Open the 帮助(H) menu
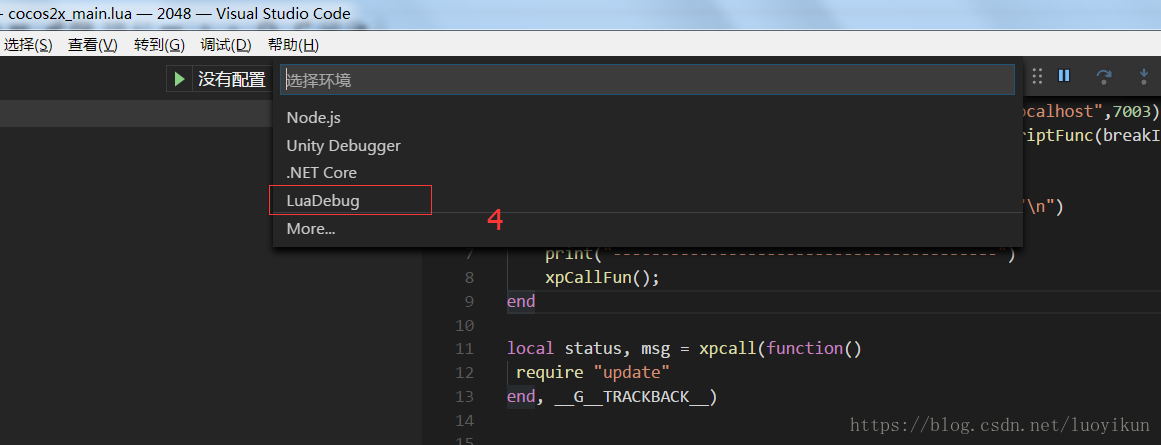The height and width of the screenshot is (445, 1161). pos(293,45)
